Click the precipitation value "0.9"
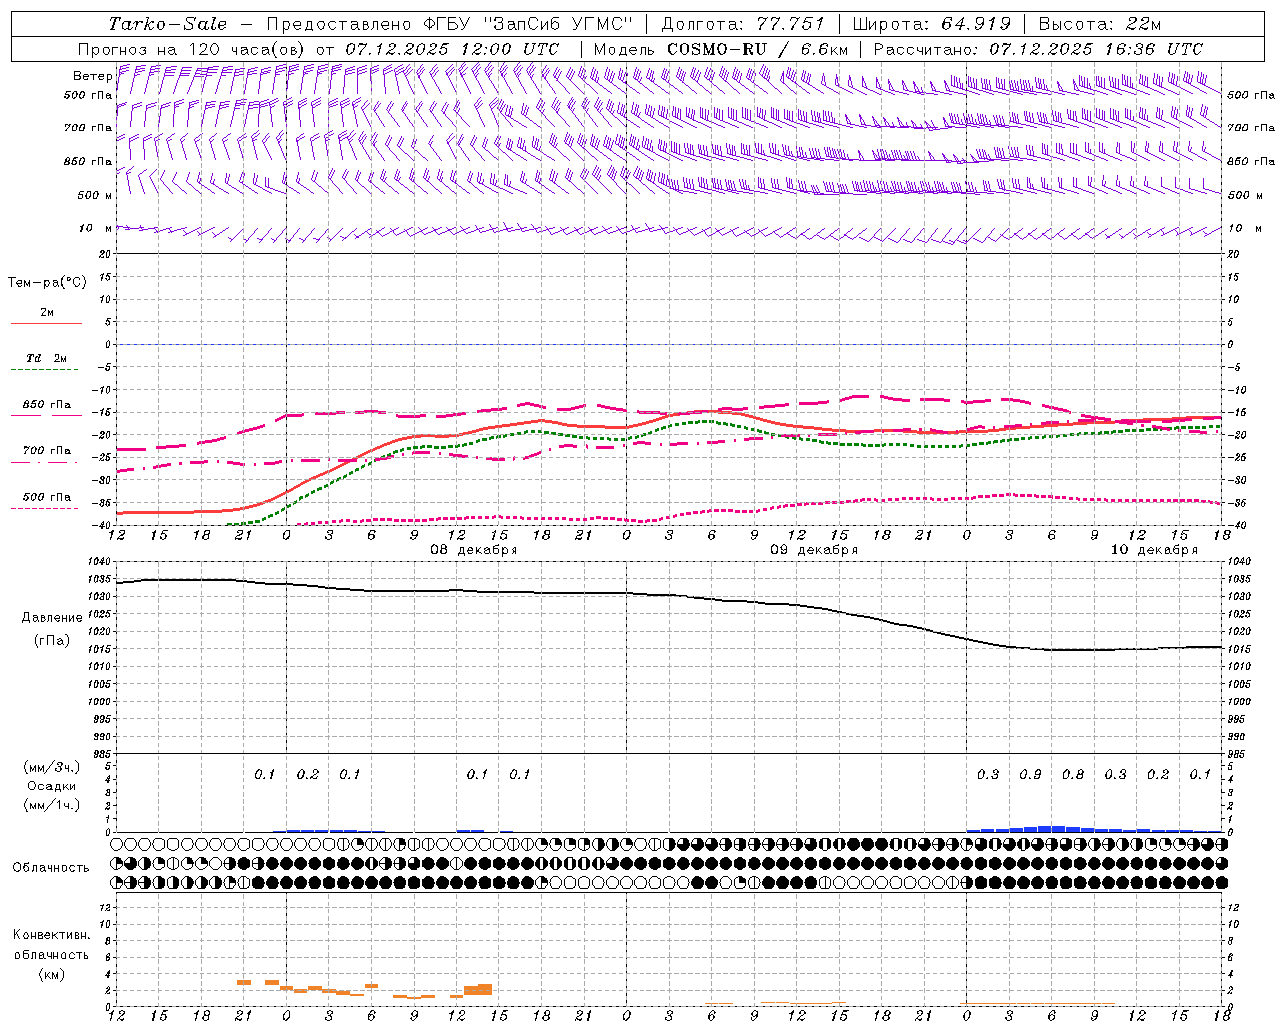 (x=1030, y=775)
